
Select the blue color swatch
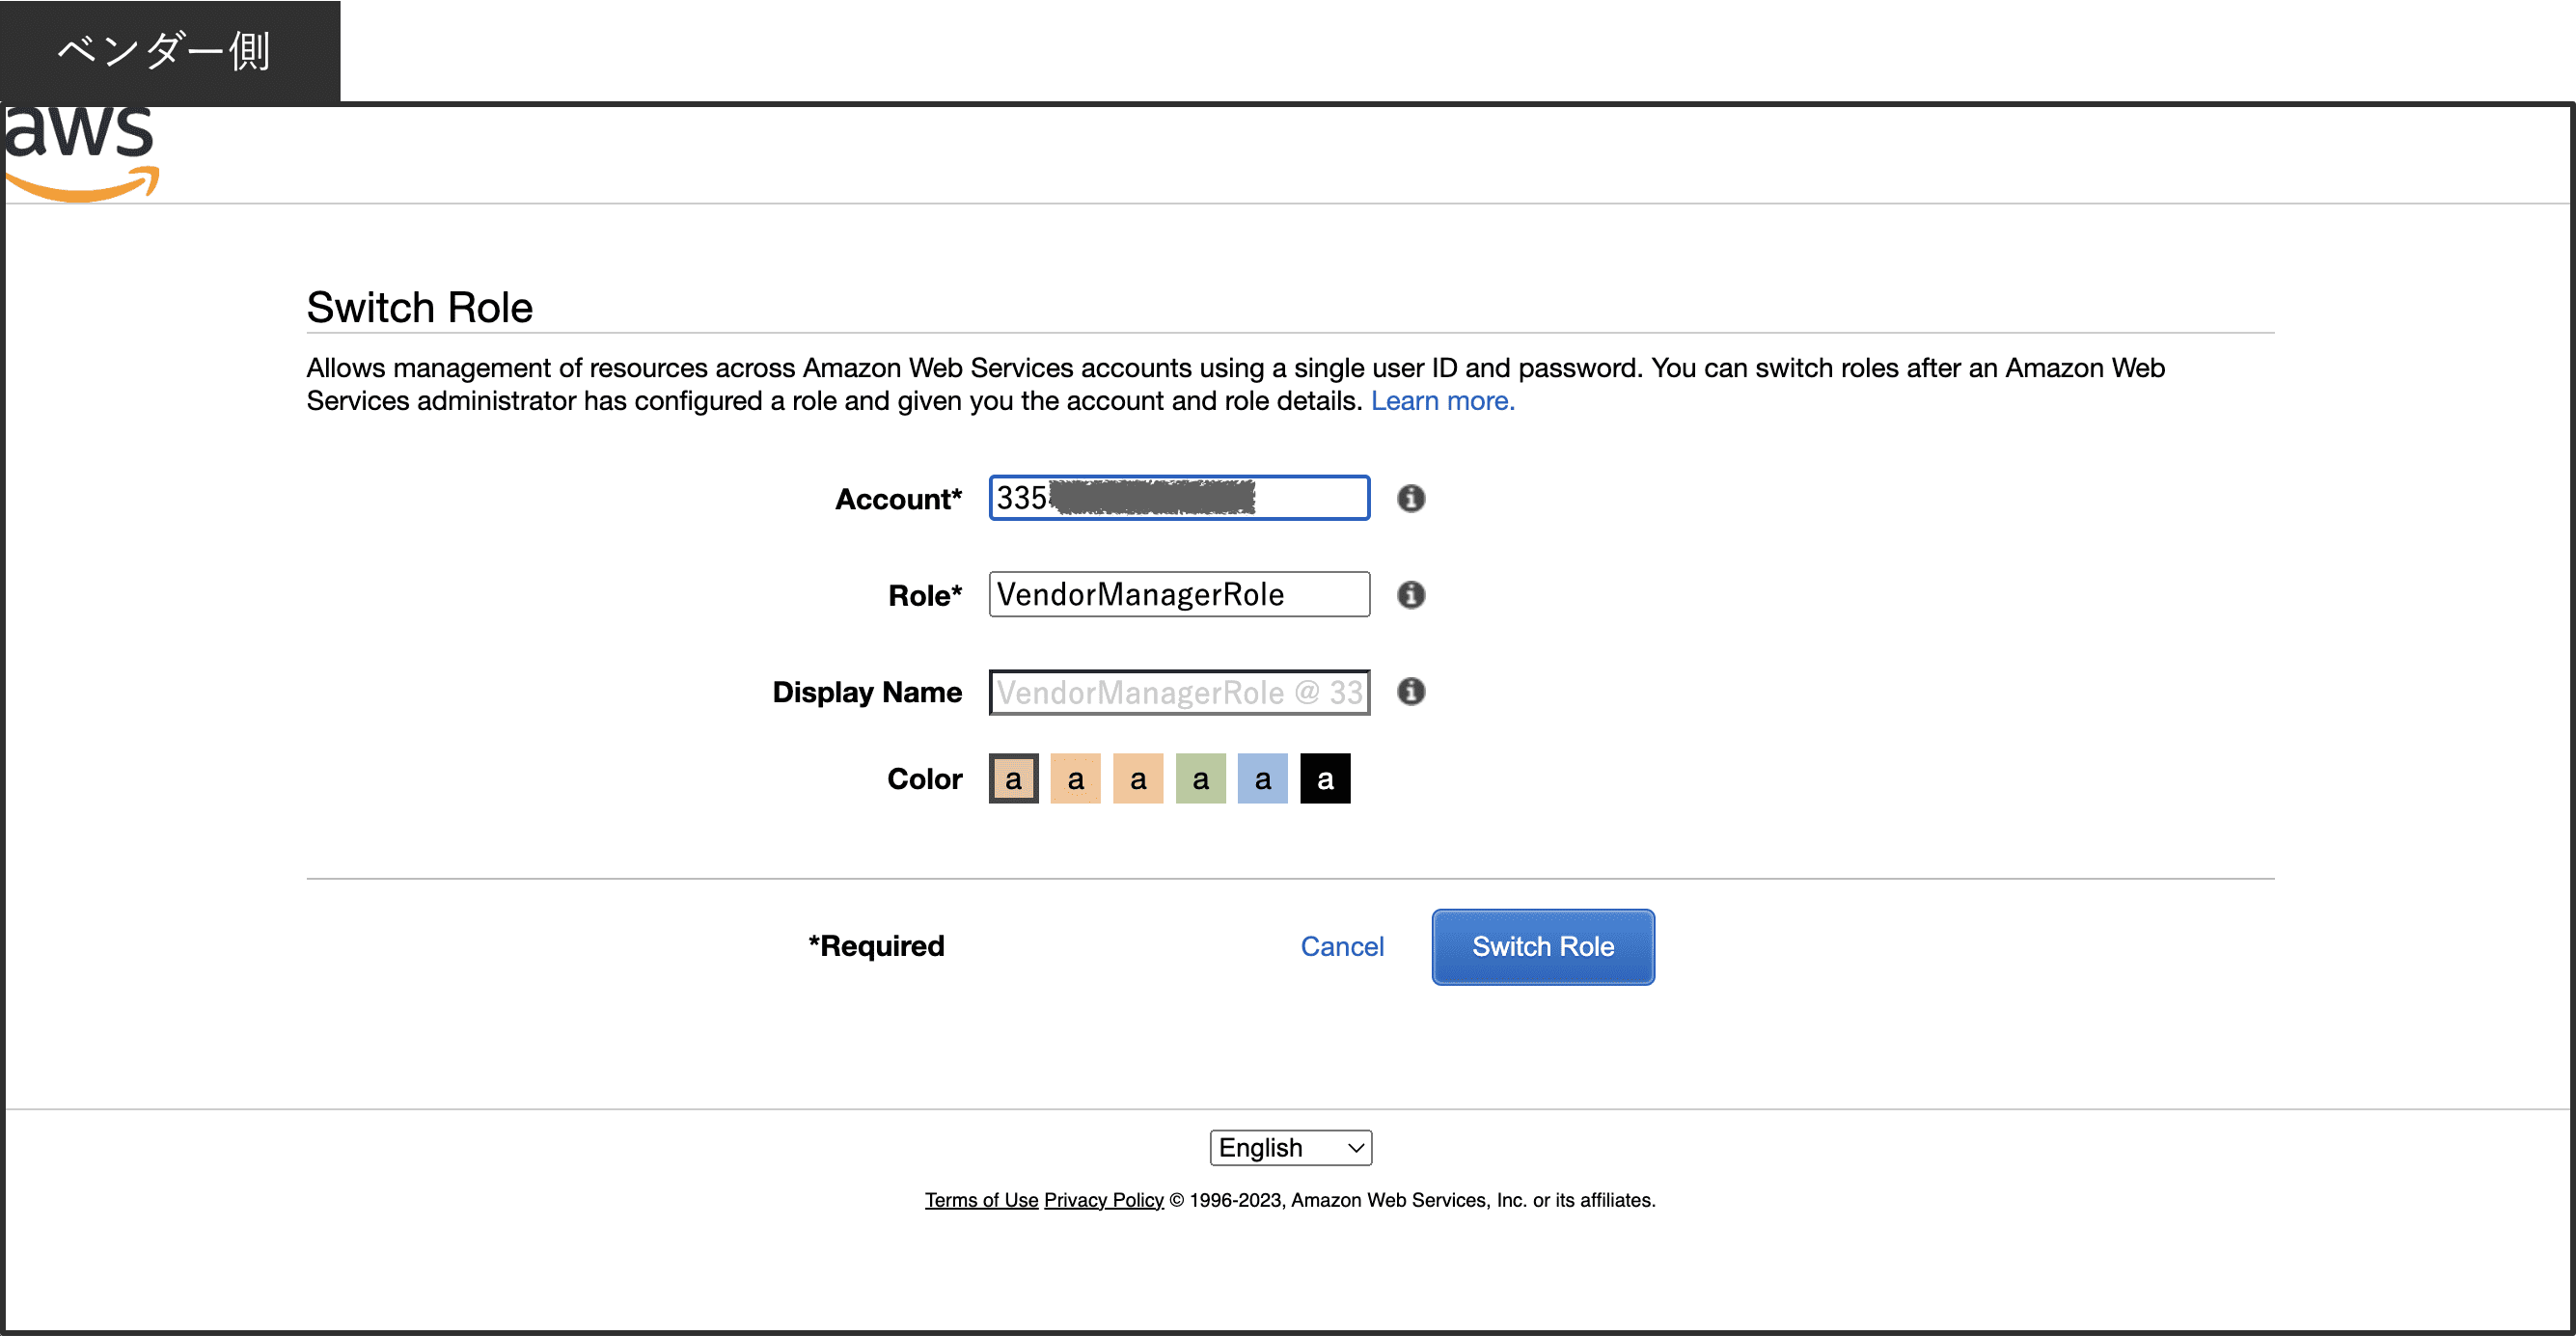coord(1262,779)
